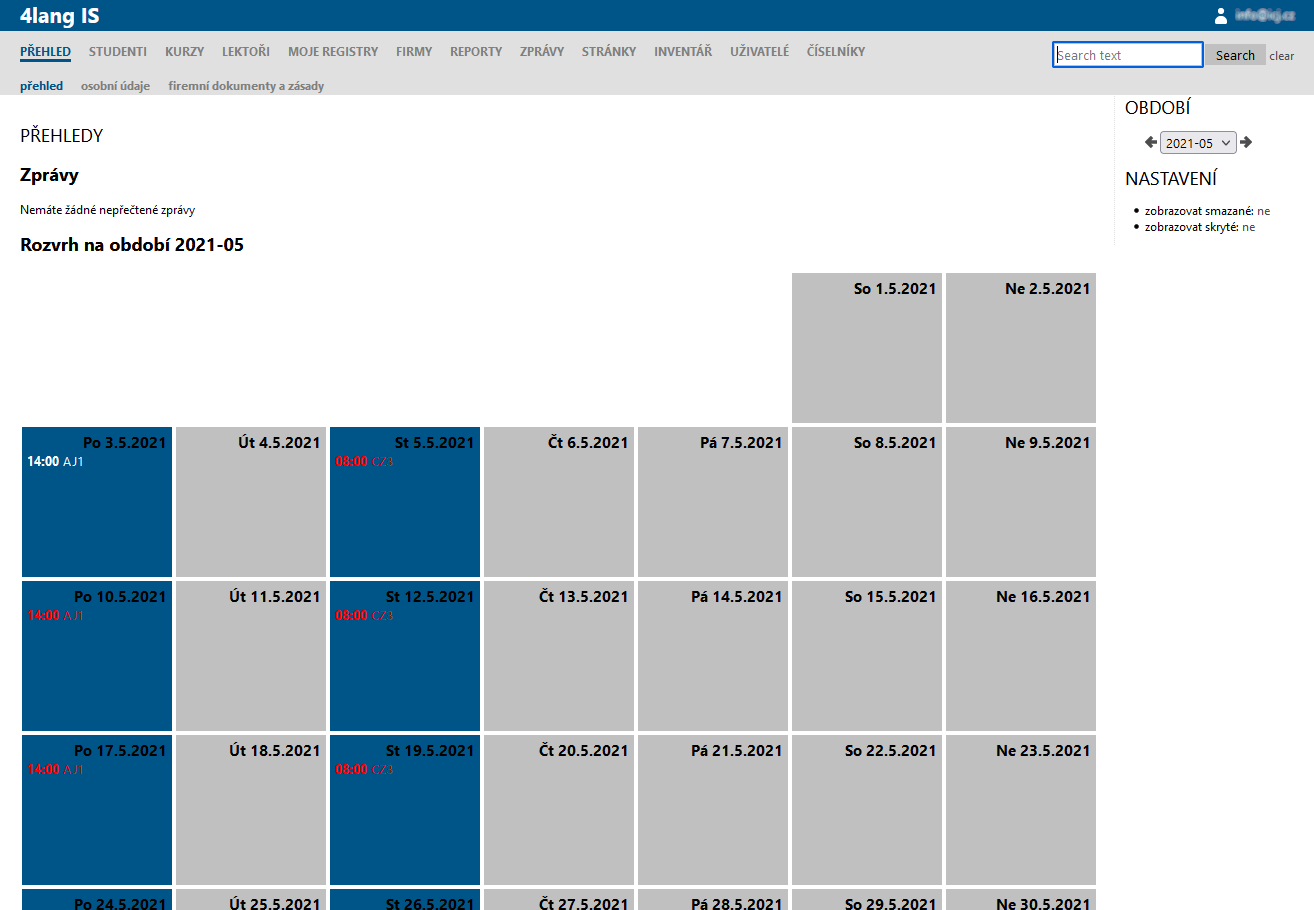Focus the Search text input field
Screen dimensions: 1314x910
point(1127,55)
